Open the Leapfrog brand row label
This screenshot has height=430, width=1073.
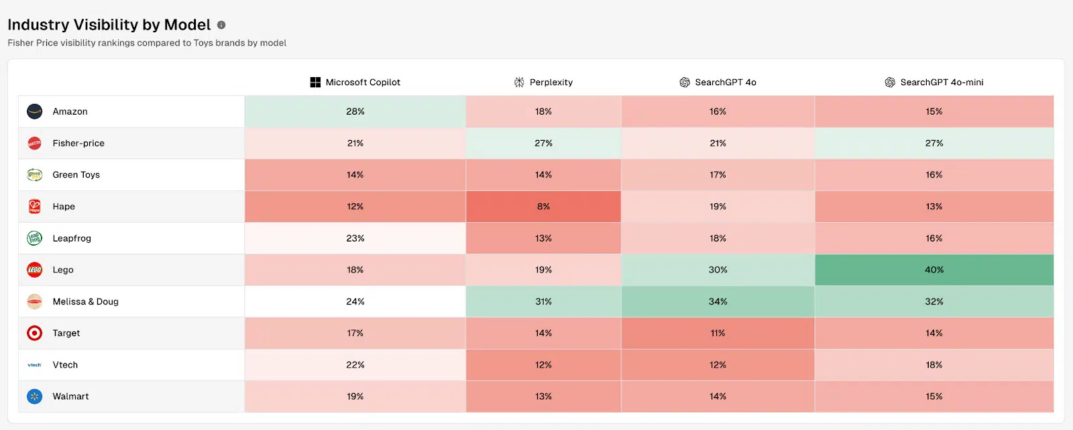coord(72,238)
